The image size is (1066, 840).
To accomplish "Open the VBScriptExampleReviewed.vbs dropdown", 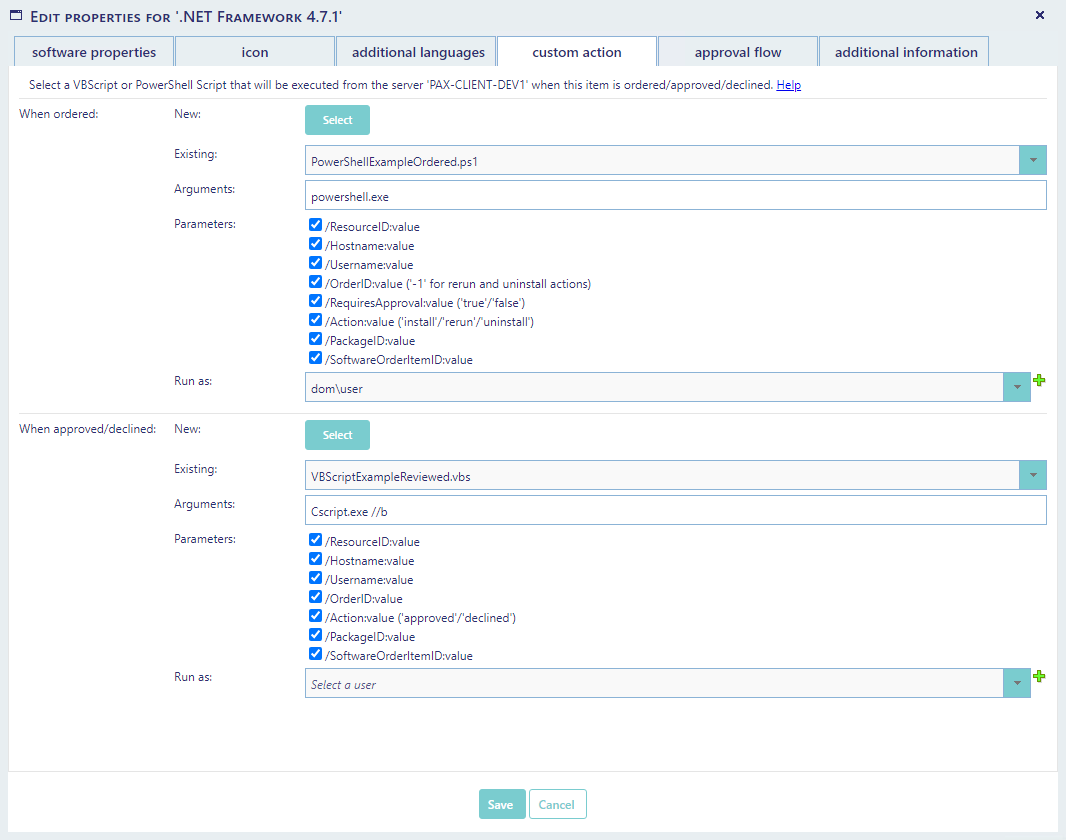I will pos(1032,476).
